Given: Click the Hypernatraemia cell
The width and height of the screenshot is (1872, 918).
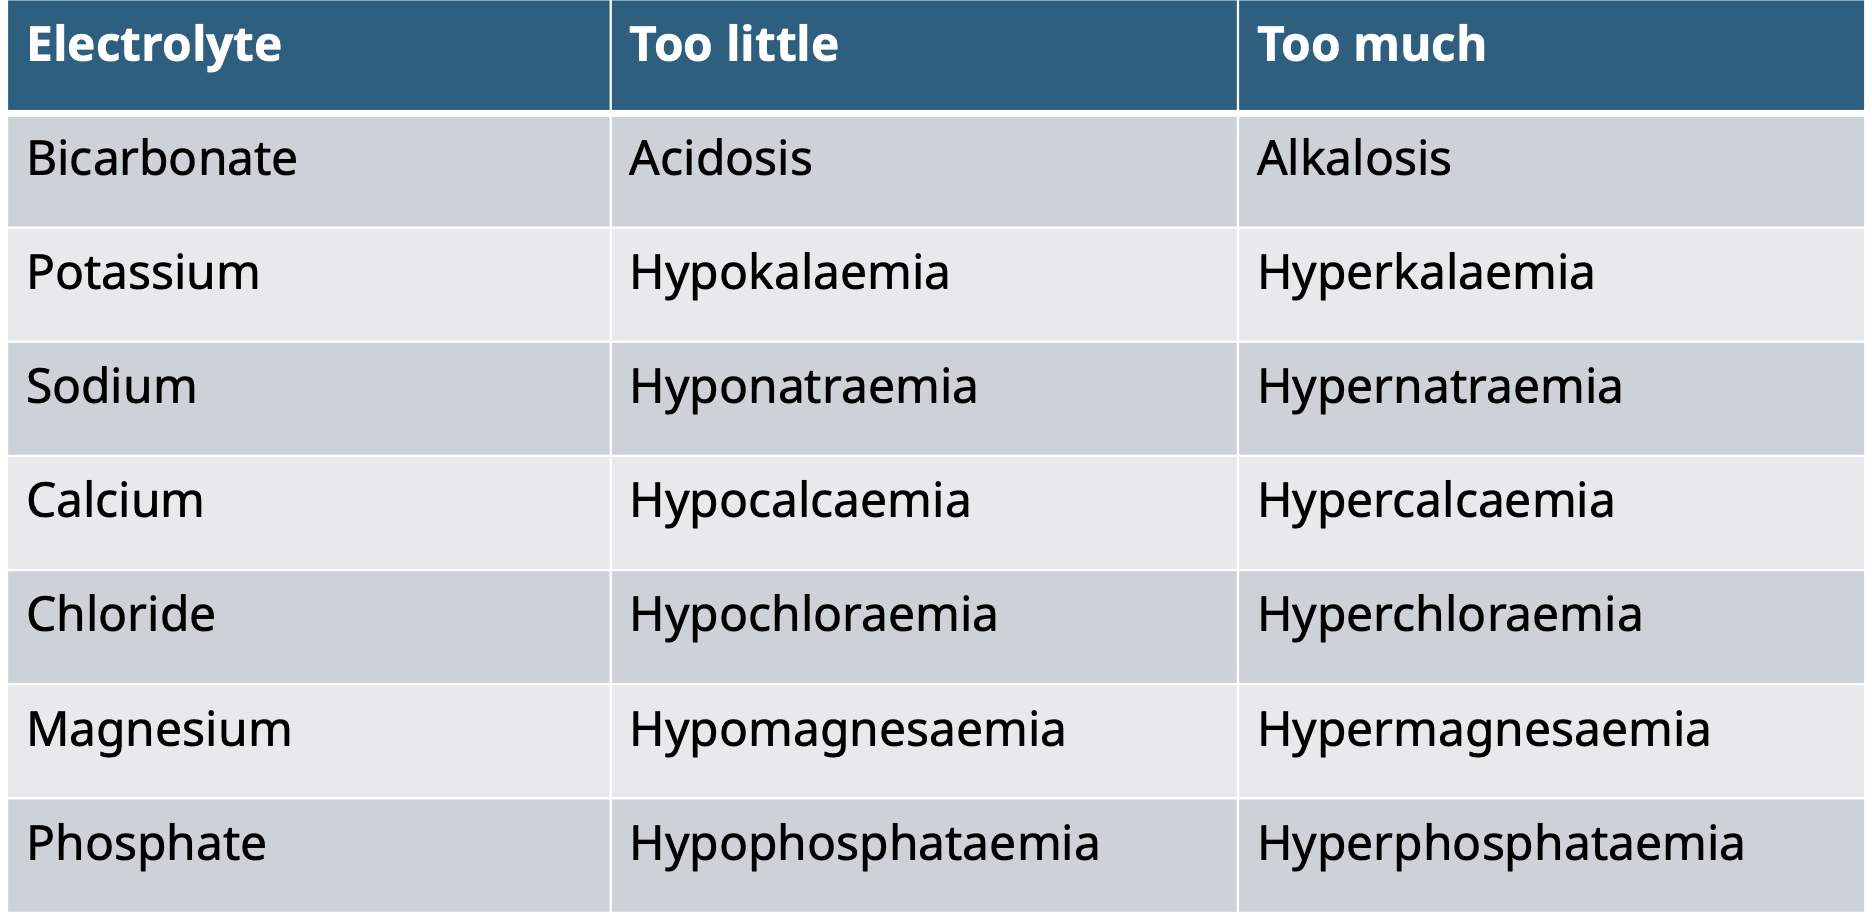Looking at the screenshot, I should 1440,387.
